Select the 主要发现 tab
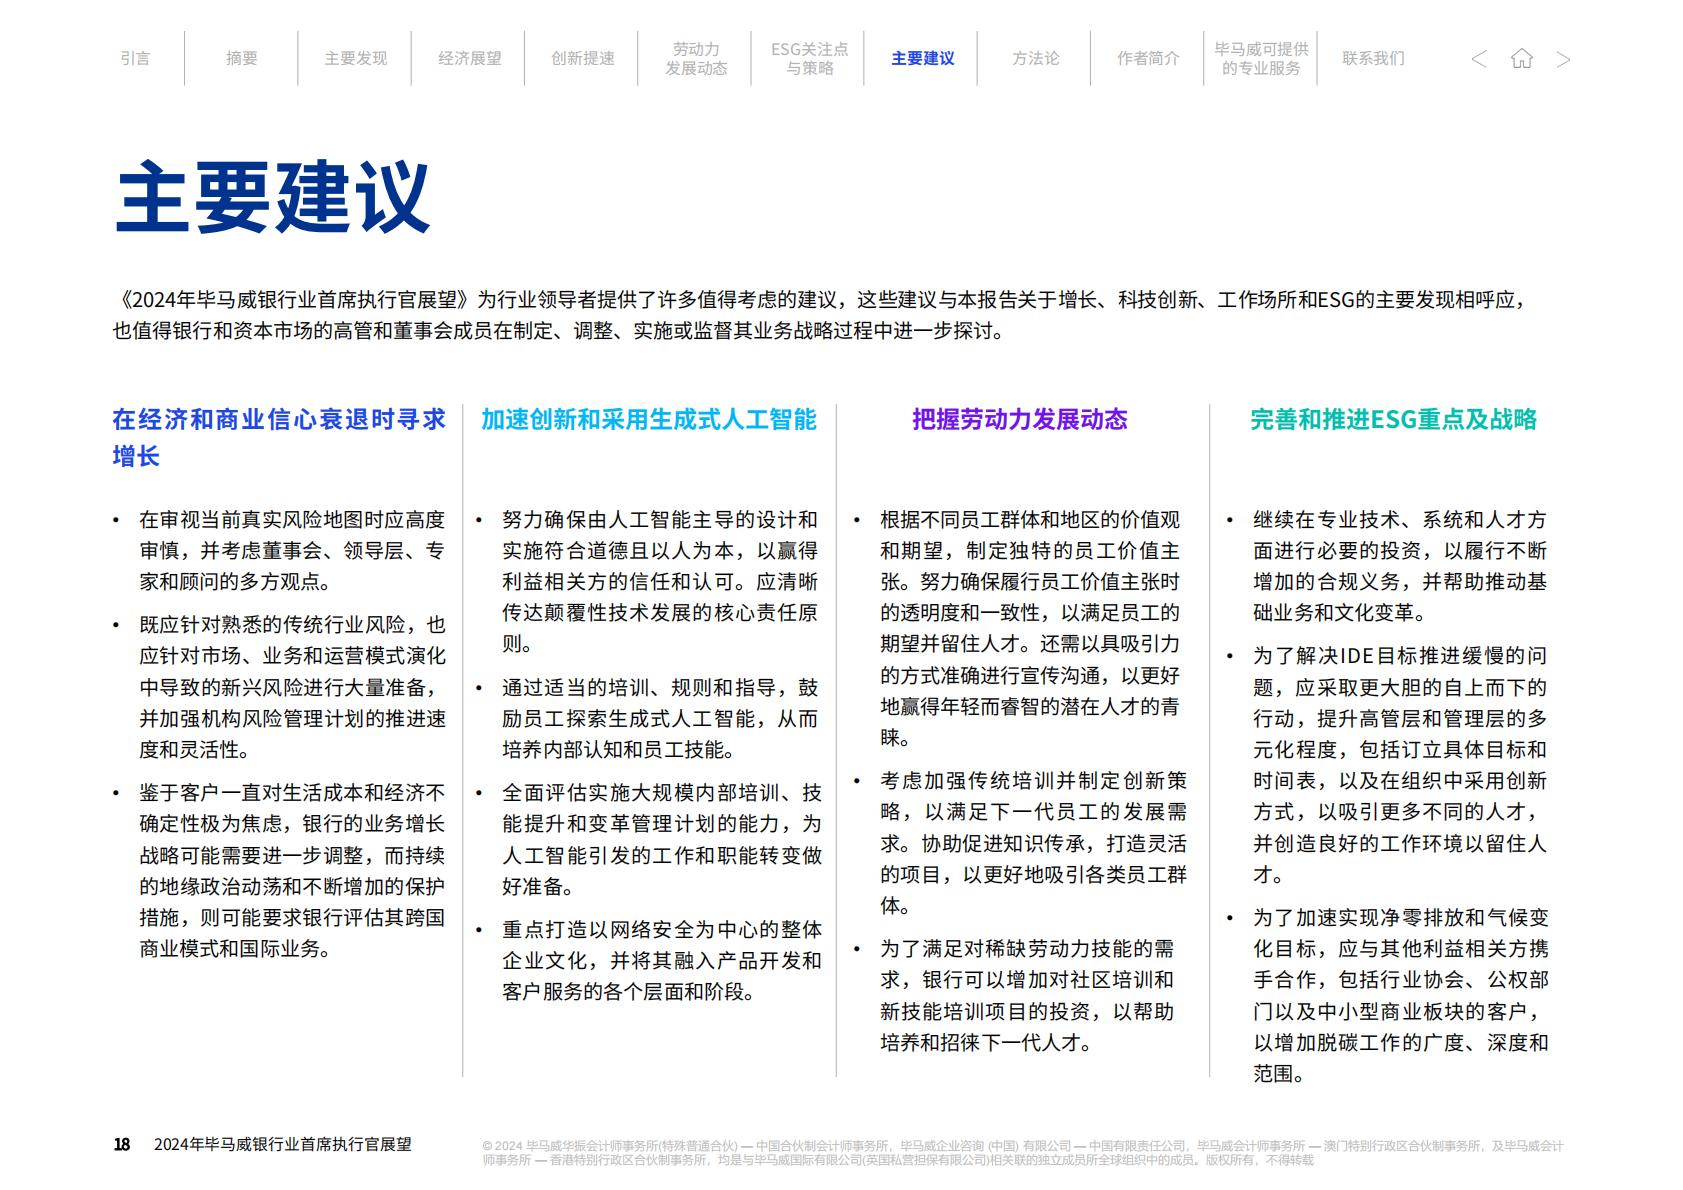Viewport: 1683px width, 1190px height. click(355, 58)
